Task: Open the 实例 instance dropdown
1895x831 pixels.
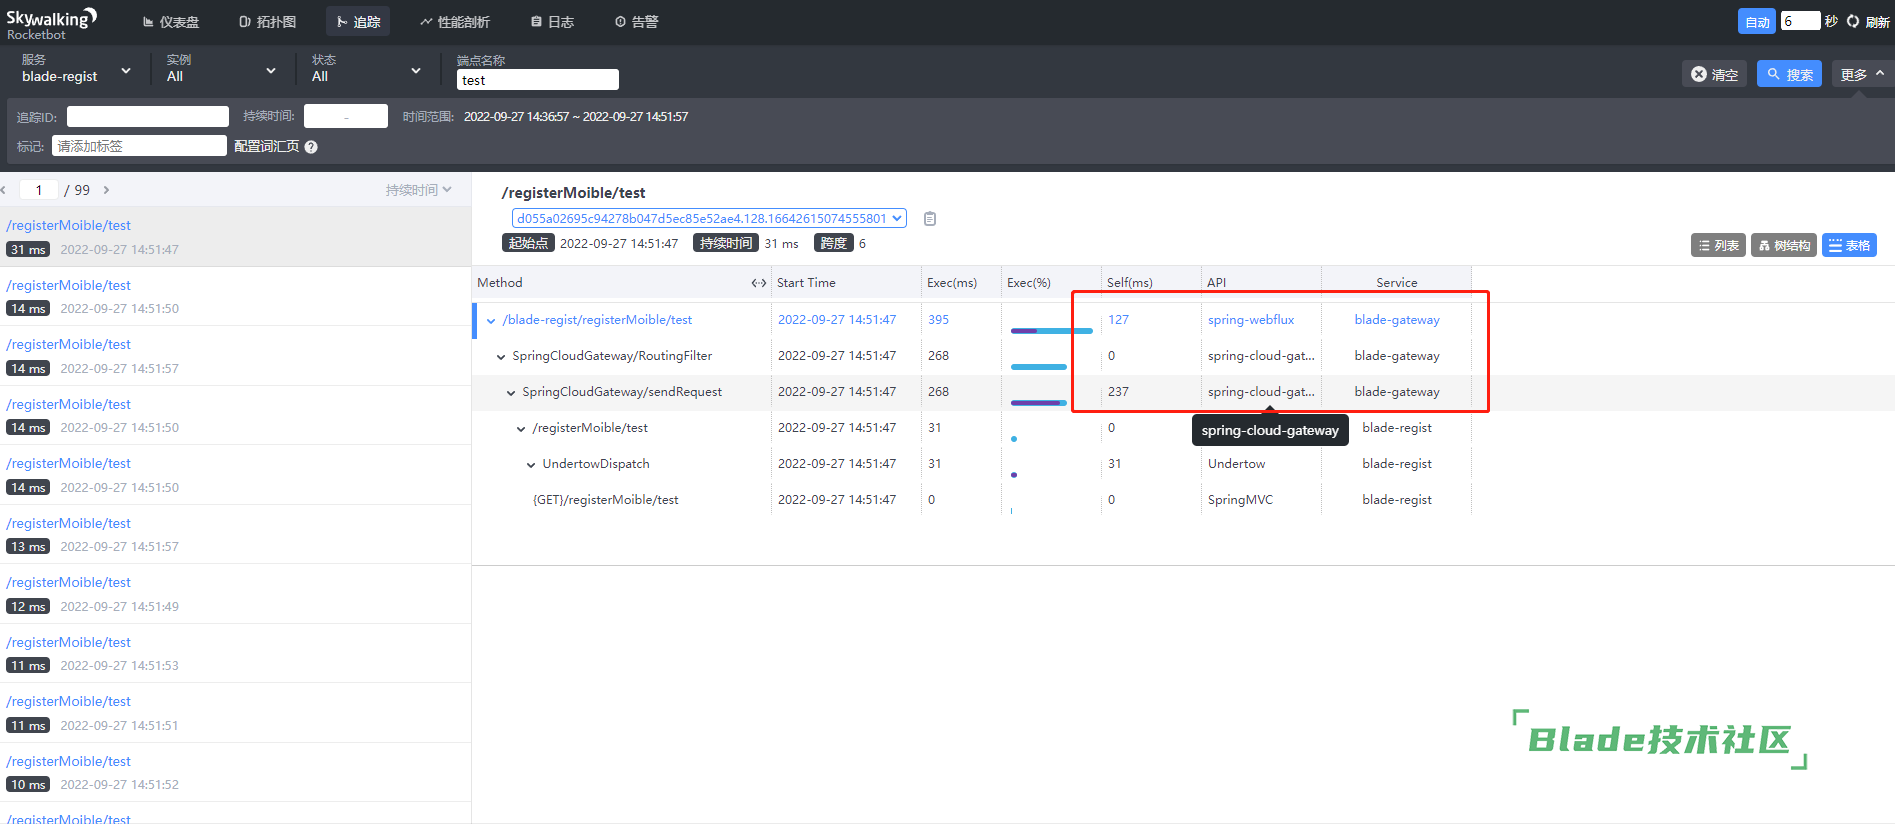Action: [x=221, y=69]
